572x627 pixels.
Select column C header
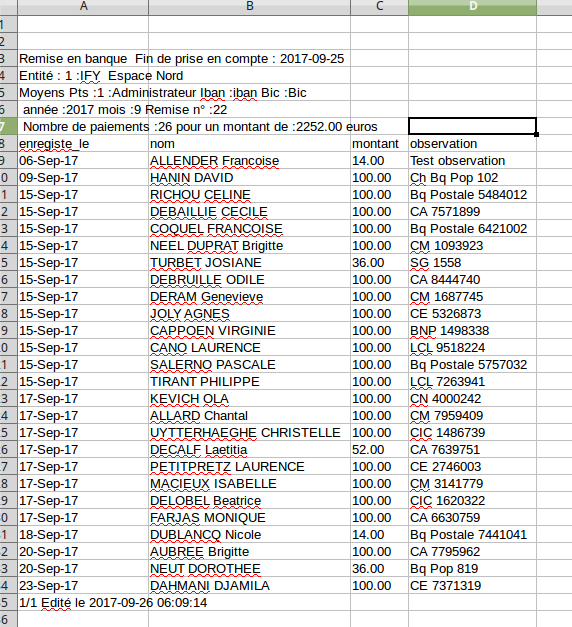coord(380,6)
